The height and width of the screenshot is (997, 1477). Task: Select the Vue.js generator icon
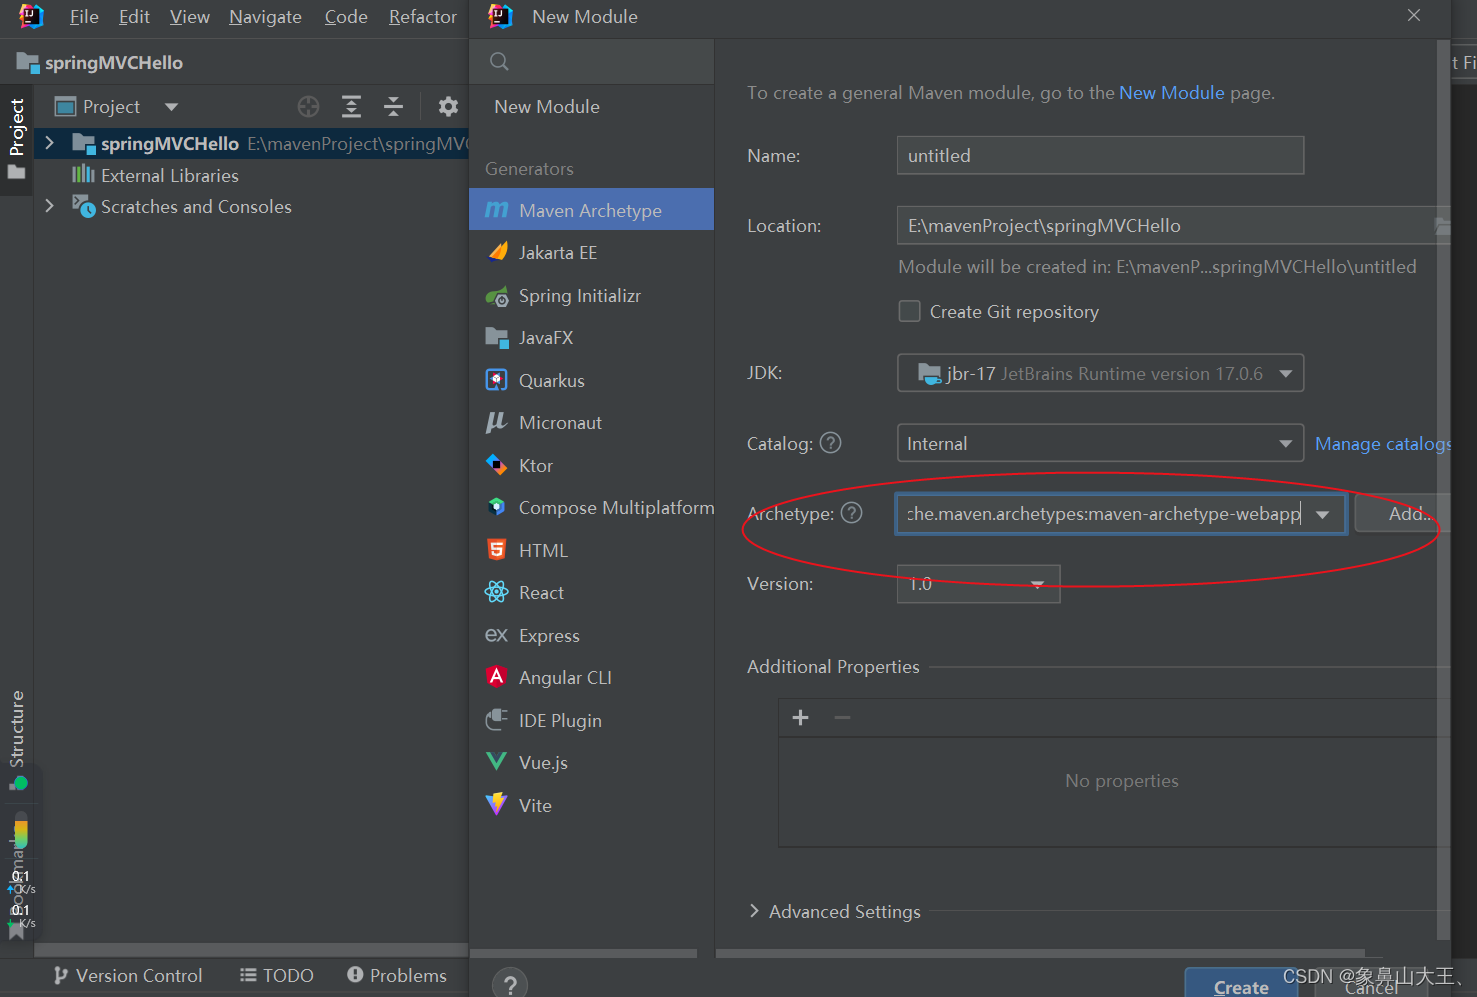(497, 762)
